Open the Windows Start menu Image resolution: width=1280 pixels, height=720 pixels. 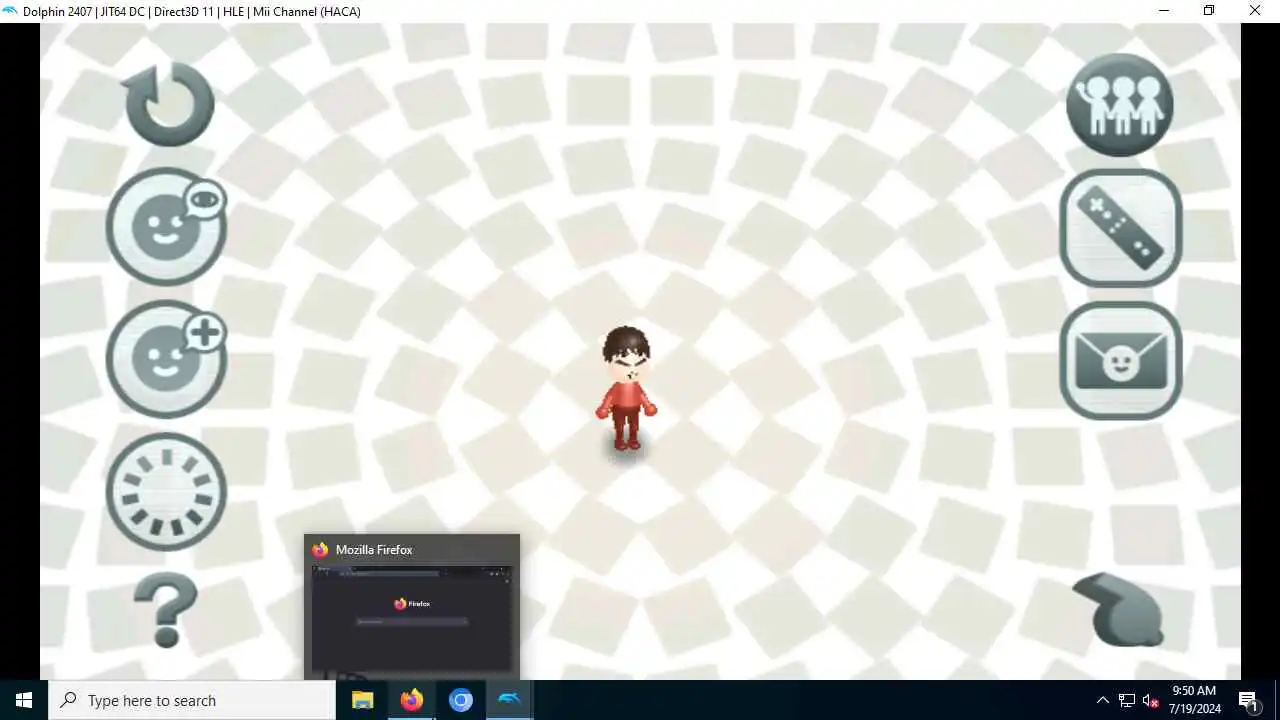[24, 700]
